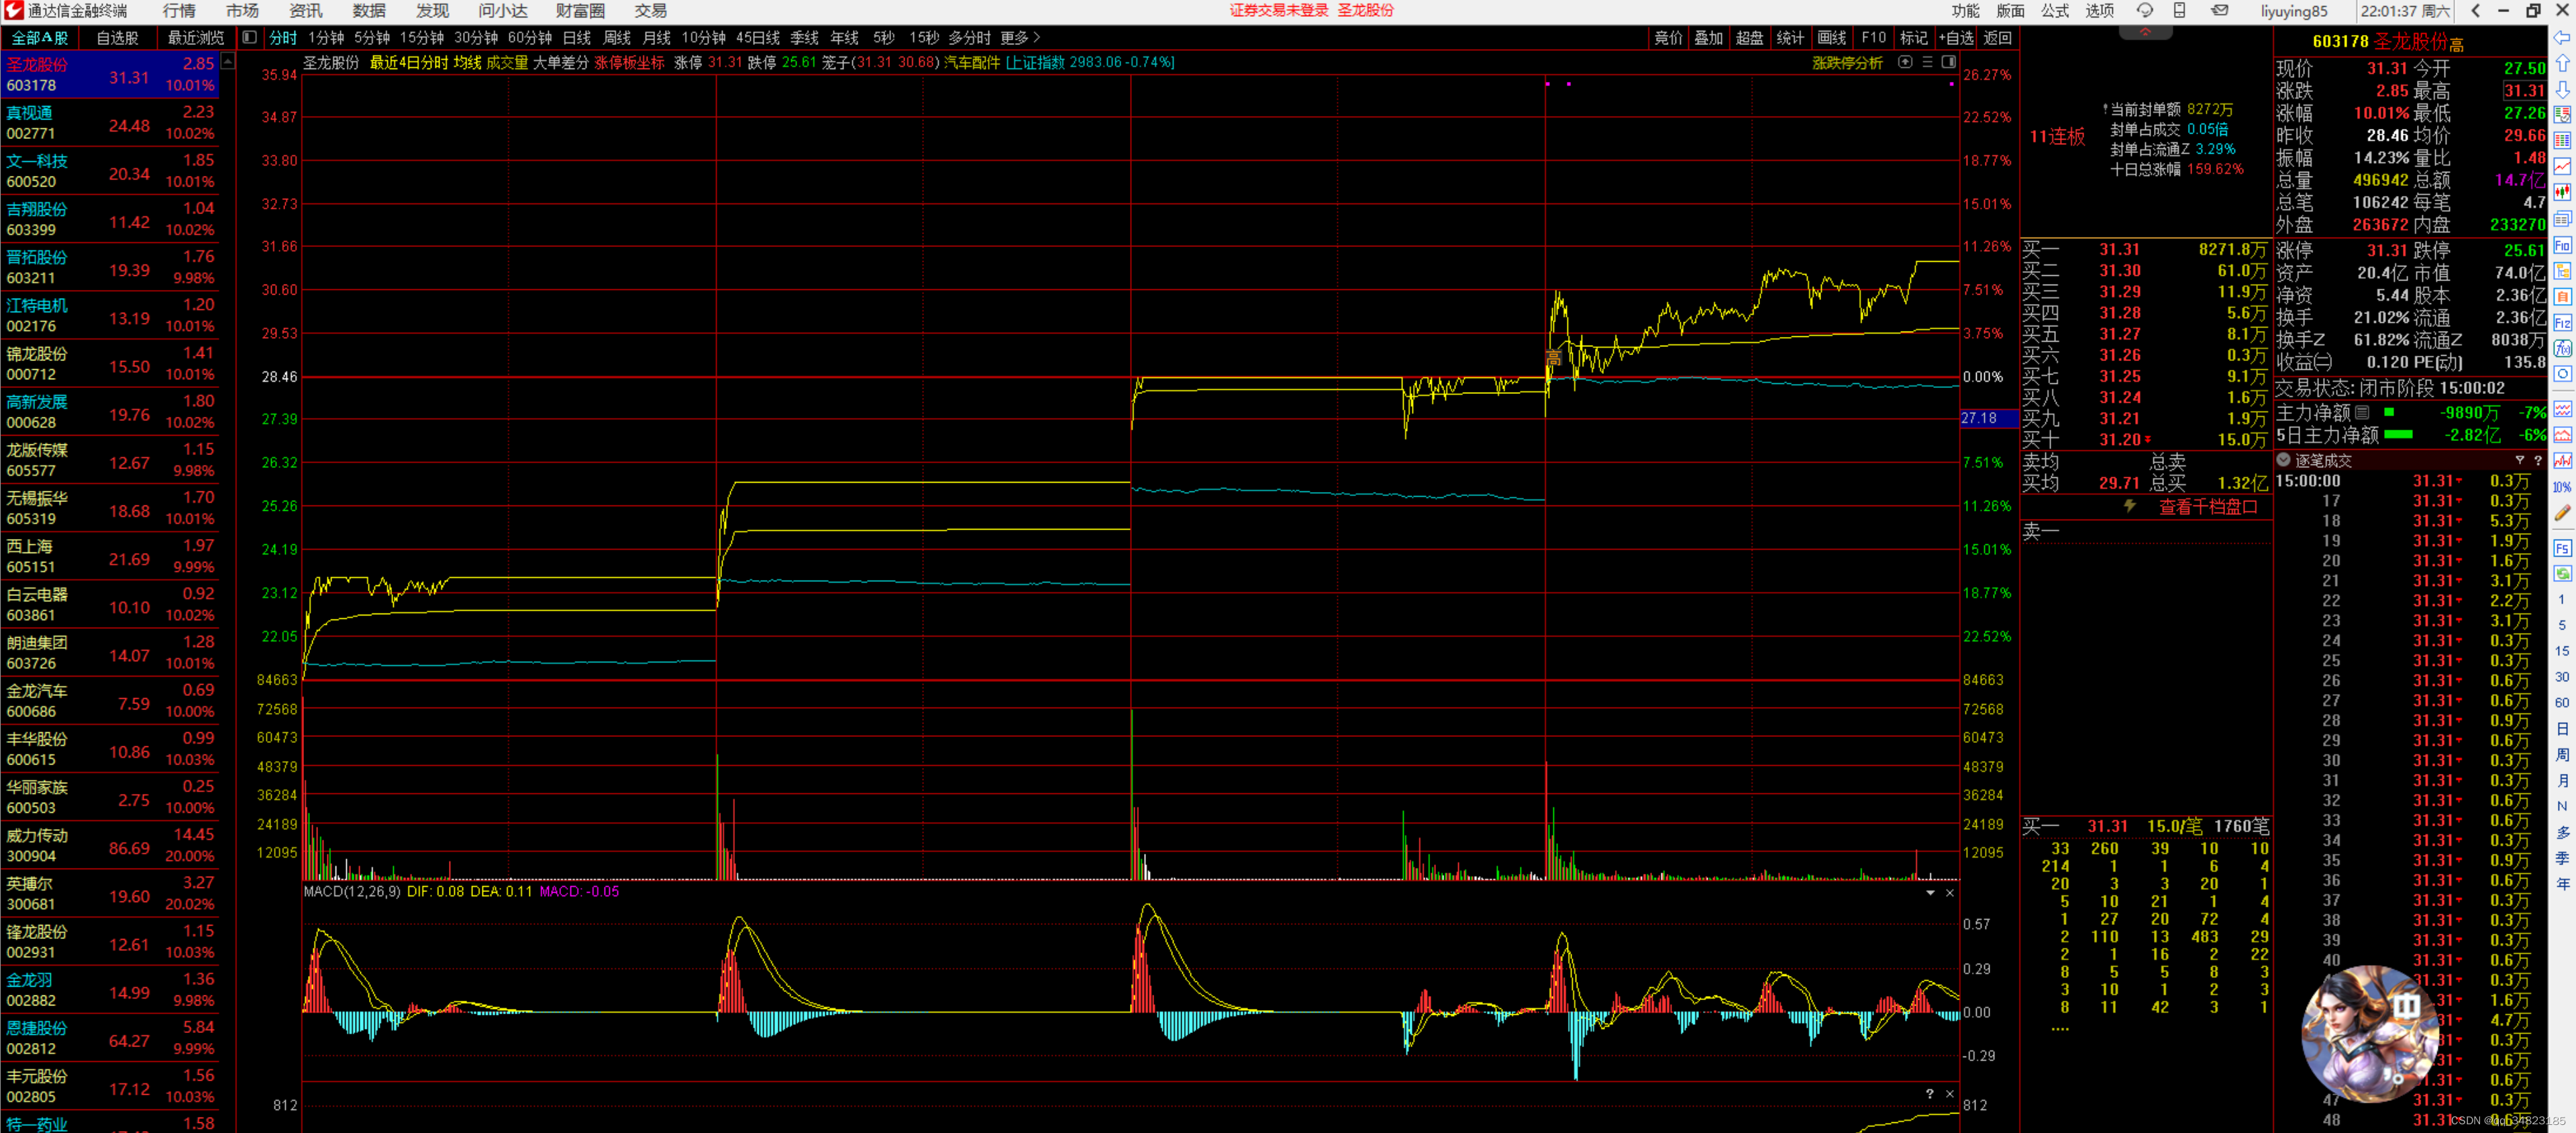Click the pencil drawing icon in right sidebar
The image size is (2576, 1133).
[x=2562, y=514]
